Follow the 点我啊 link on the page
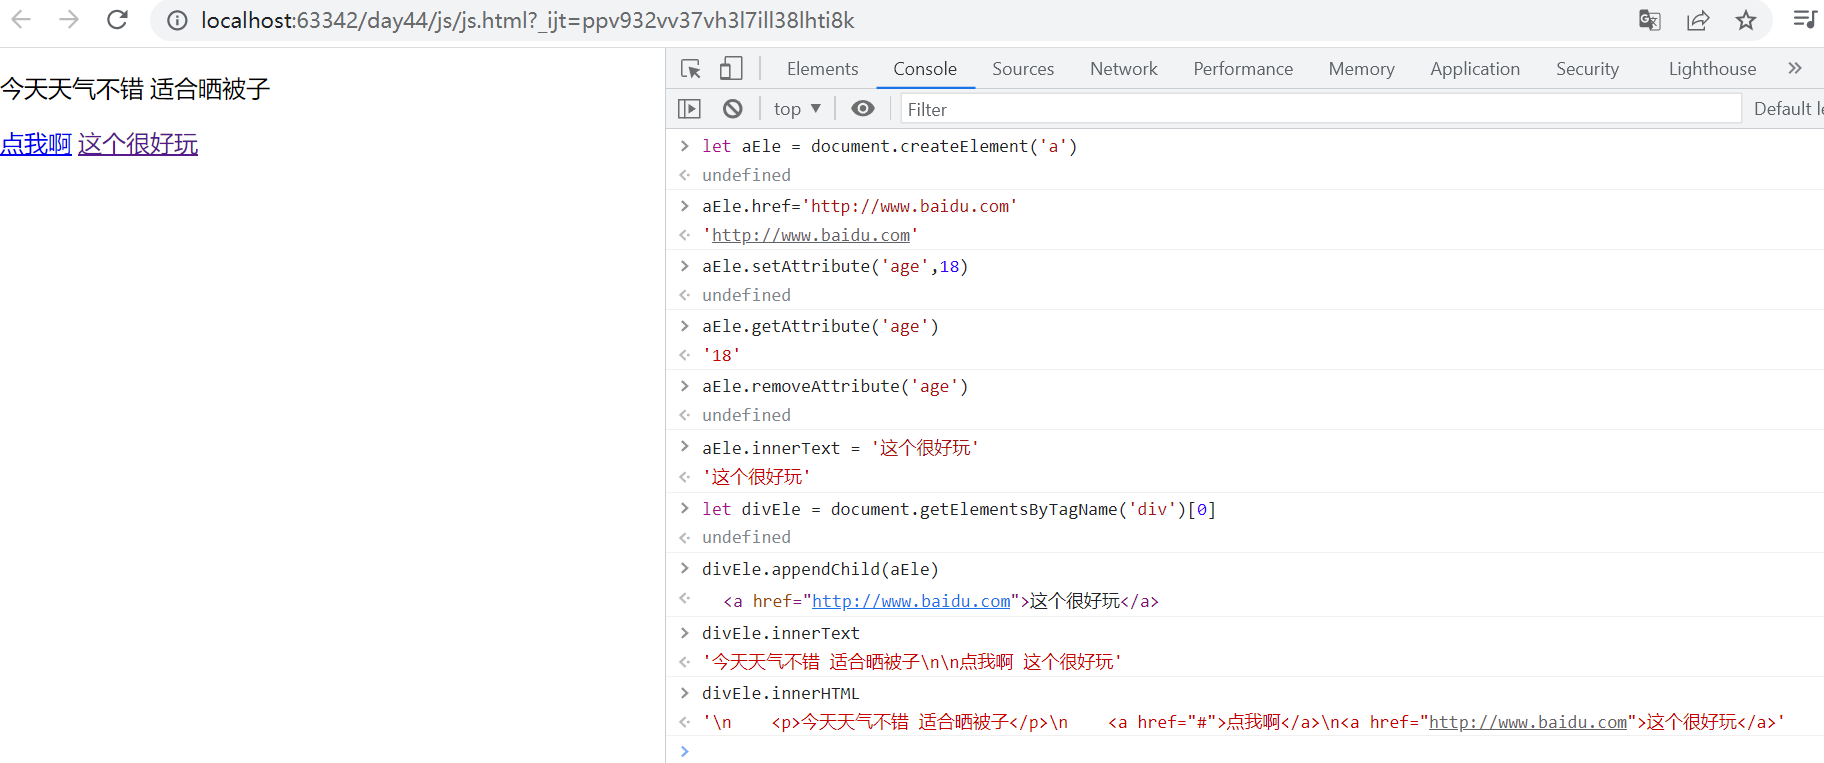 [36, 144]
